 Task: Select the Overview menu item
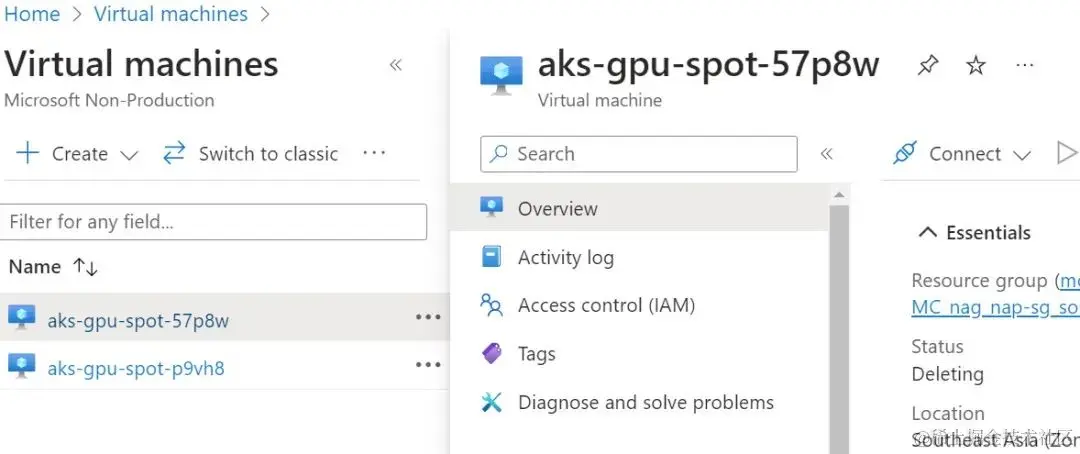point(557,209)
